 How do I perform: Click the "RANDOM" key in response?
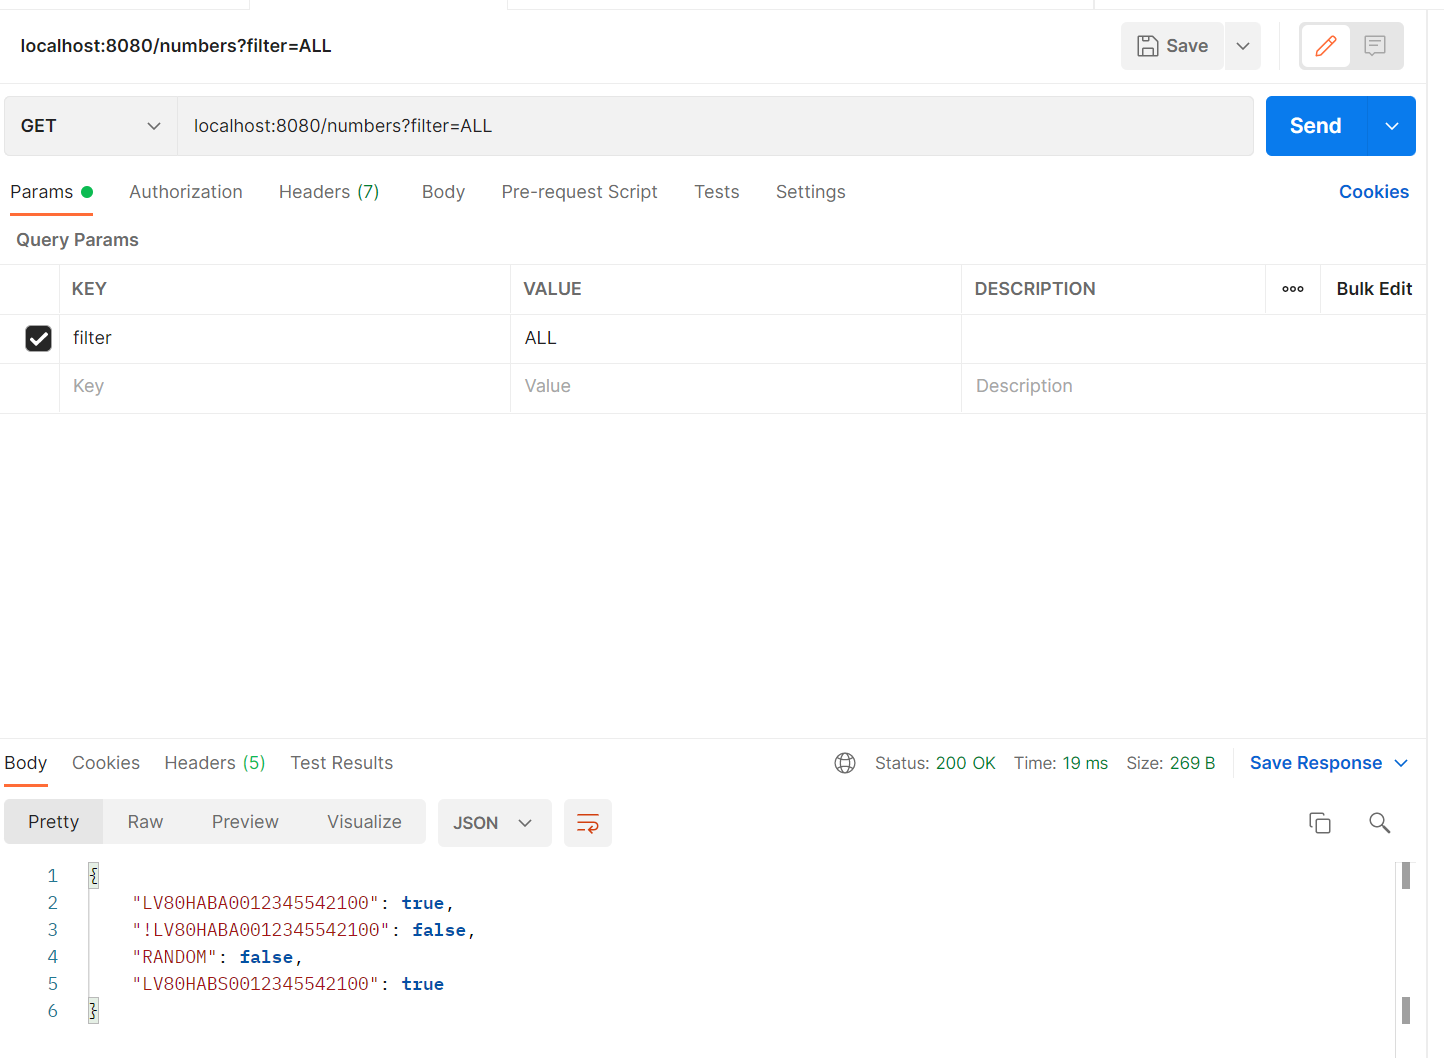point(175,957)
